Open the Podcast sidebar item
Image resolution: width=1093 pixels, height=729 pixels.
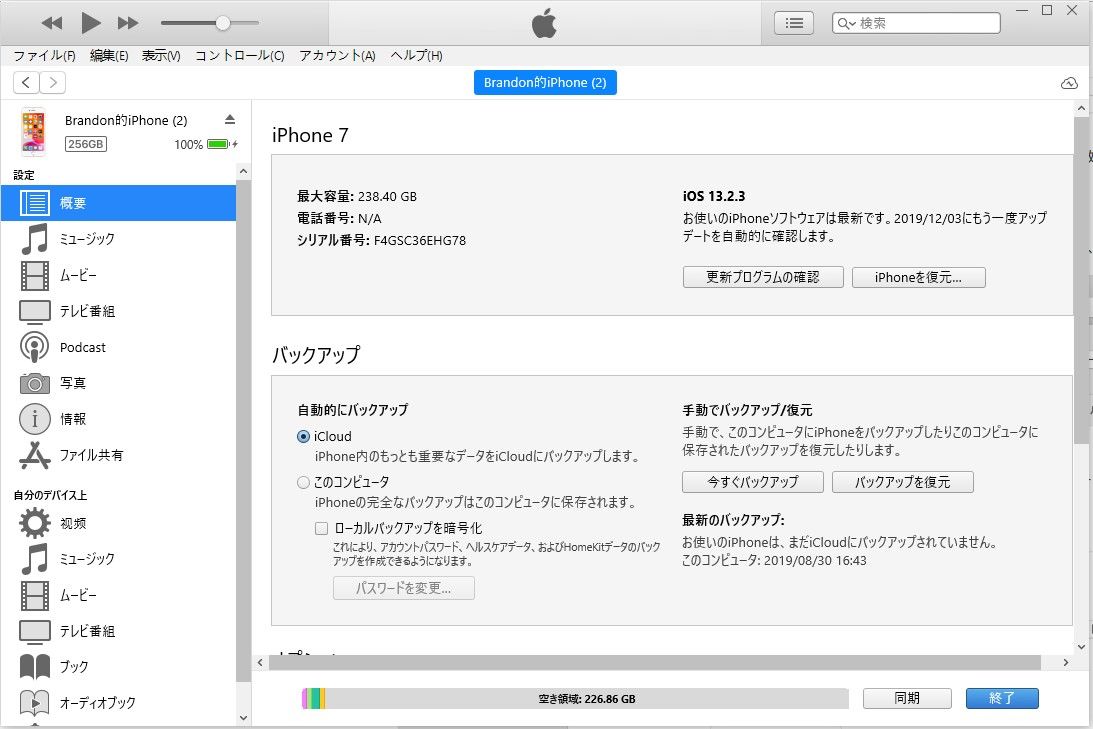click(x=119, y=347)
